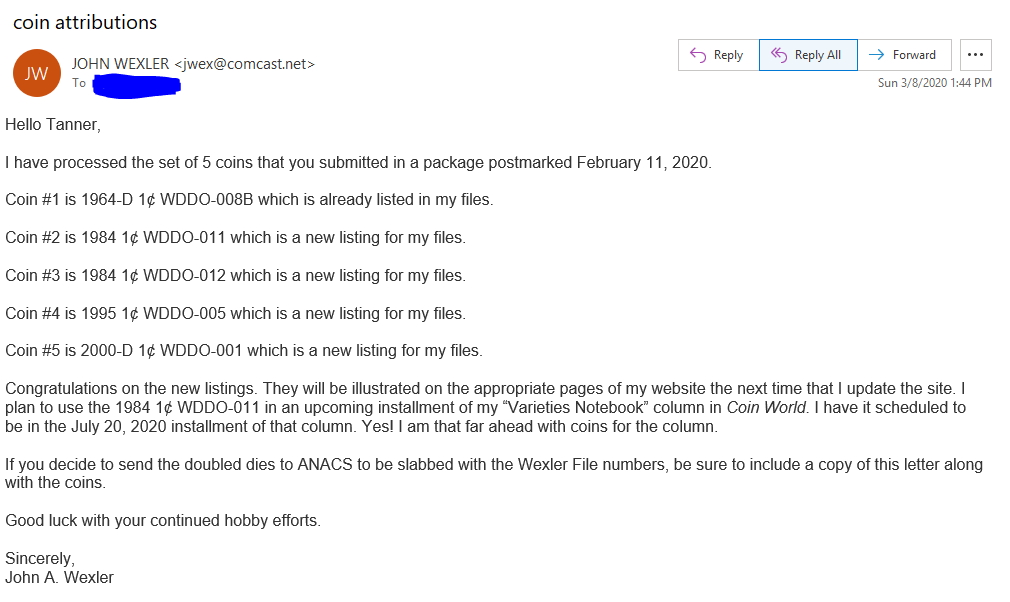Viewport: 1010px width, 602px height.
Task: Open the more actions ellipsis menu
Action: click(x=975, y=55)
